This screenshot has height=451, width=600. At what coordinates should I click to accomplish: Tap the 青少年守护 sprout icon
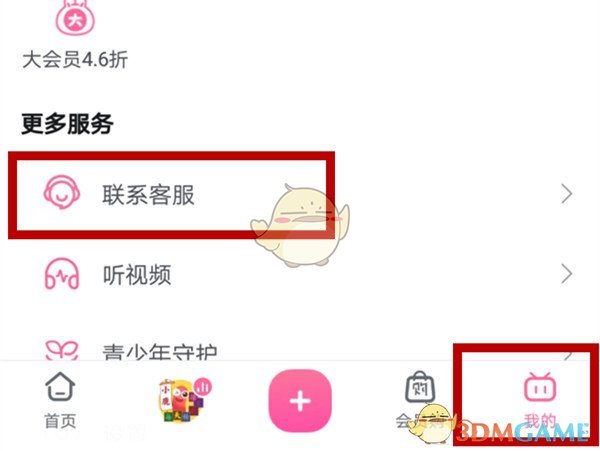click(62, 350)
